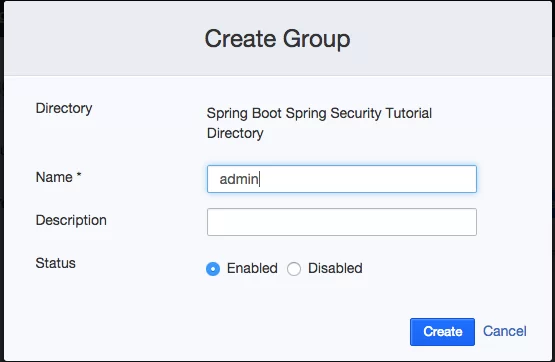The image size is (555, 362).
Task: Click the Description field label
Action: click(x=71, y=220)
